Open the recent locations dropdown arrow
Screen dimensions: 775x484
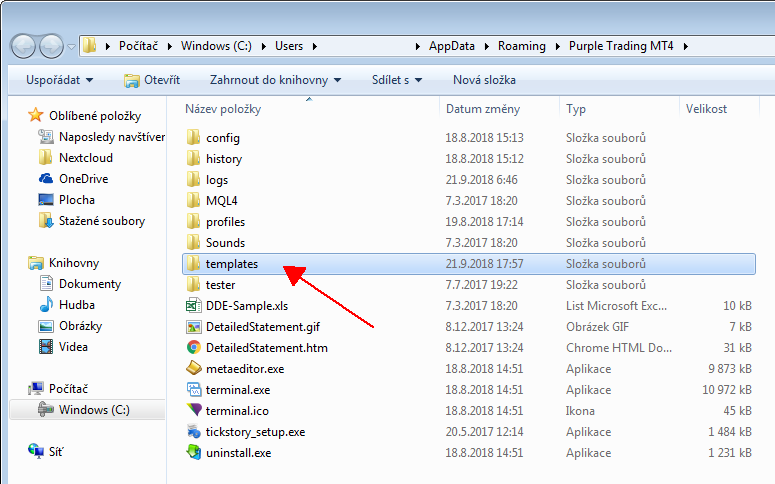pos(72,47)
